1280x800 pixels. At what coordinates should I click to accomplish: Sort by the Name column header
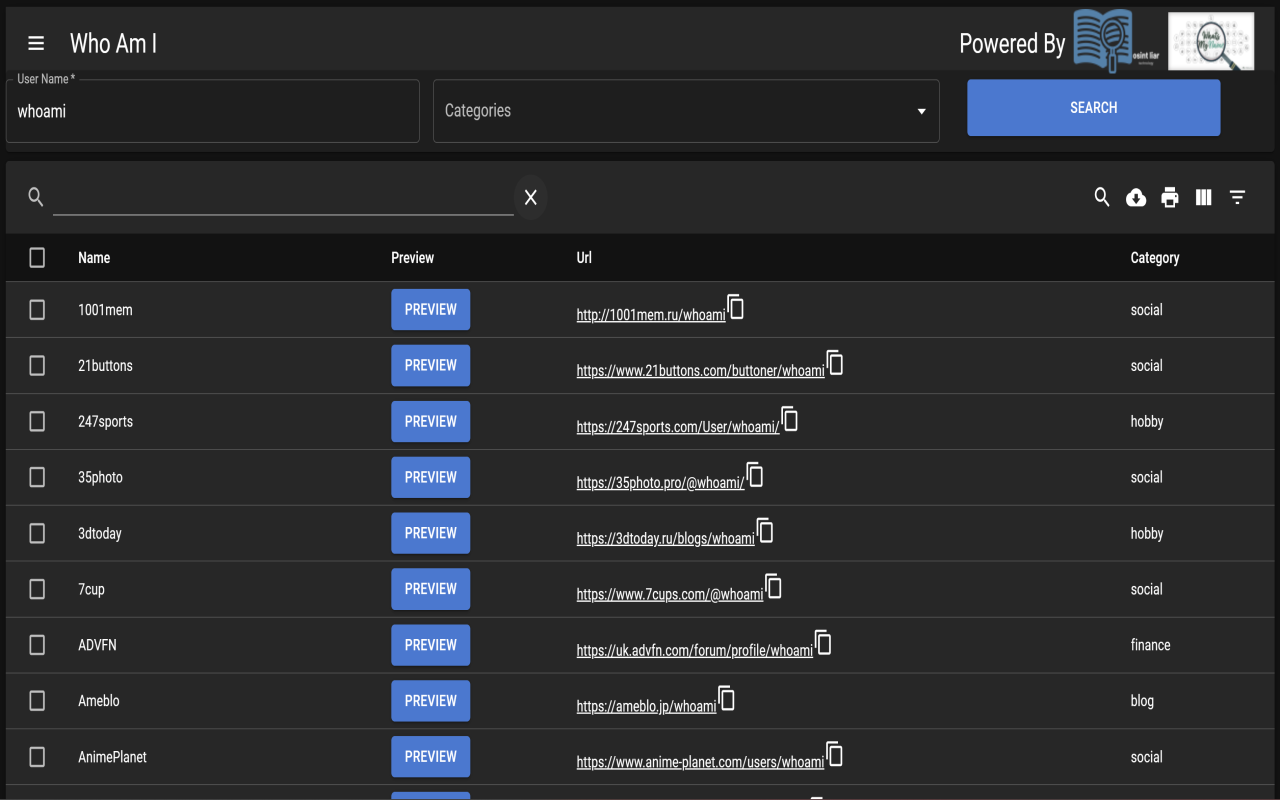coord(94,258)
